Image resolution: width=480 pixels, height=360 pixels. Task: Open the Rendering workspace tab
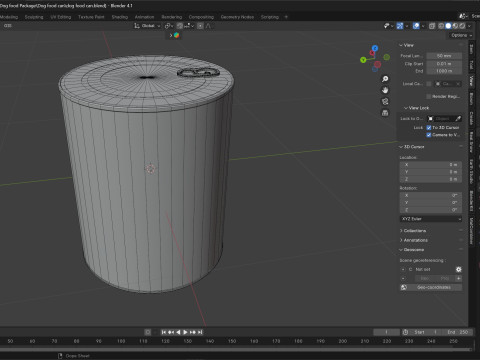coord(172,17)
